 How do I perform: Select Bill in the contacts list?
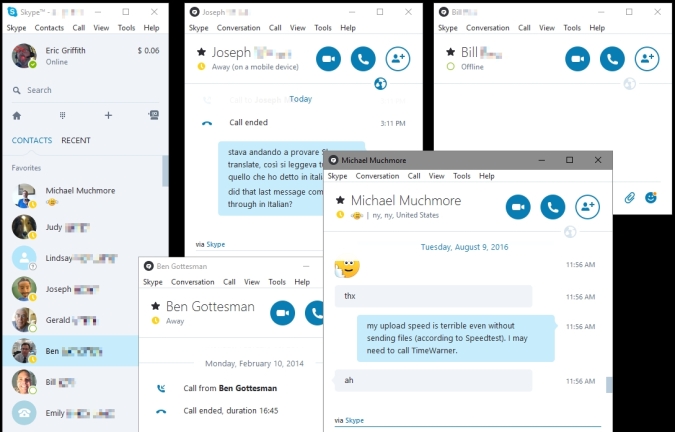point(71,382)
